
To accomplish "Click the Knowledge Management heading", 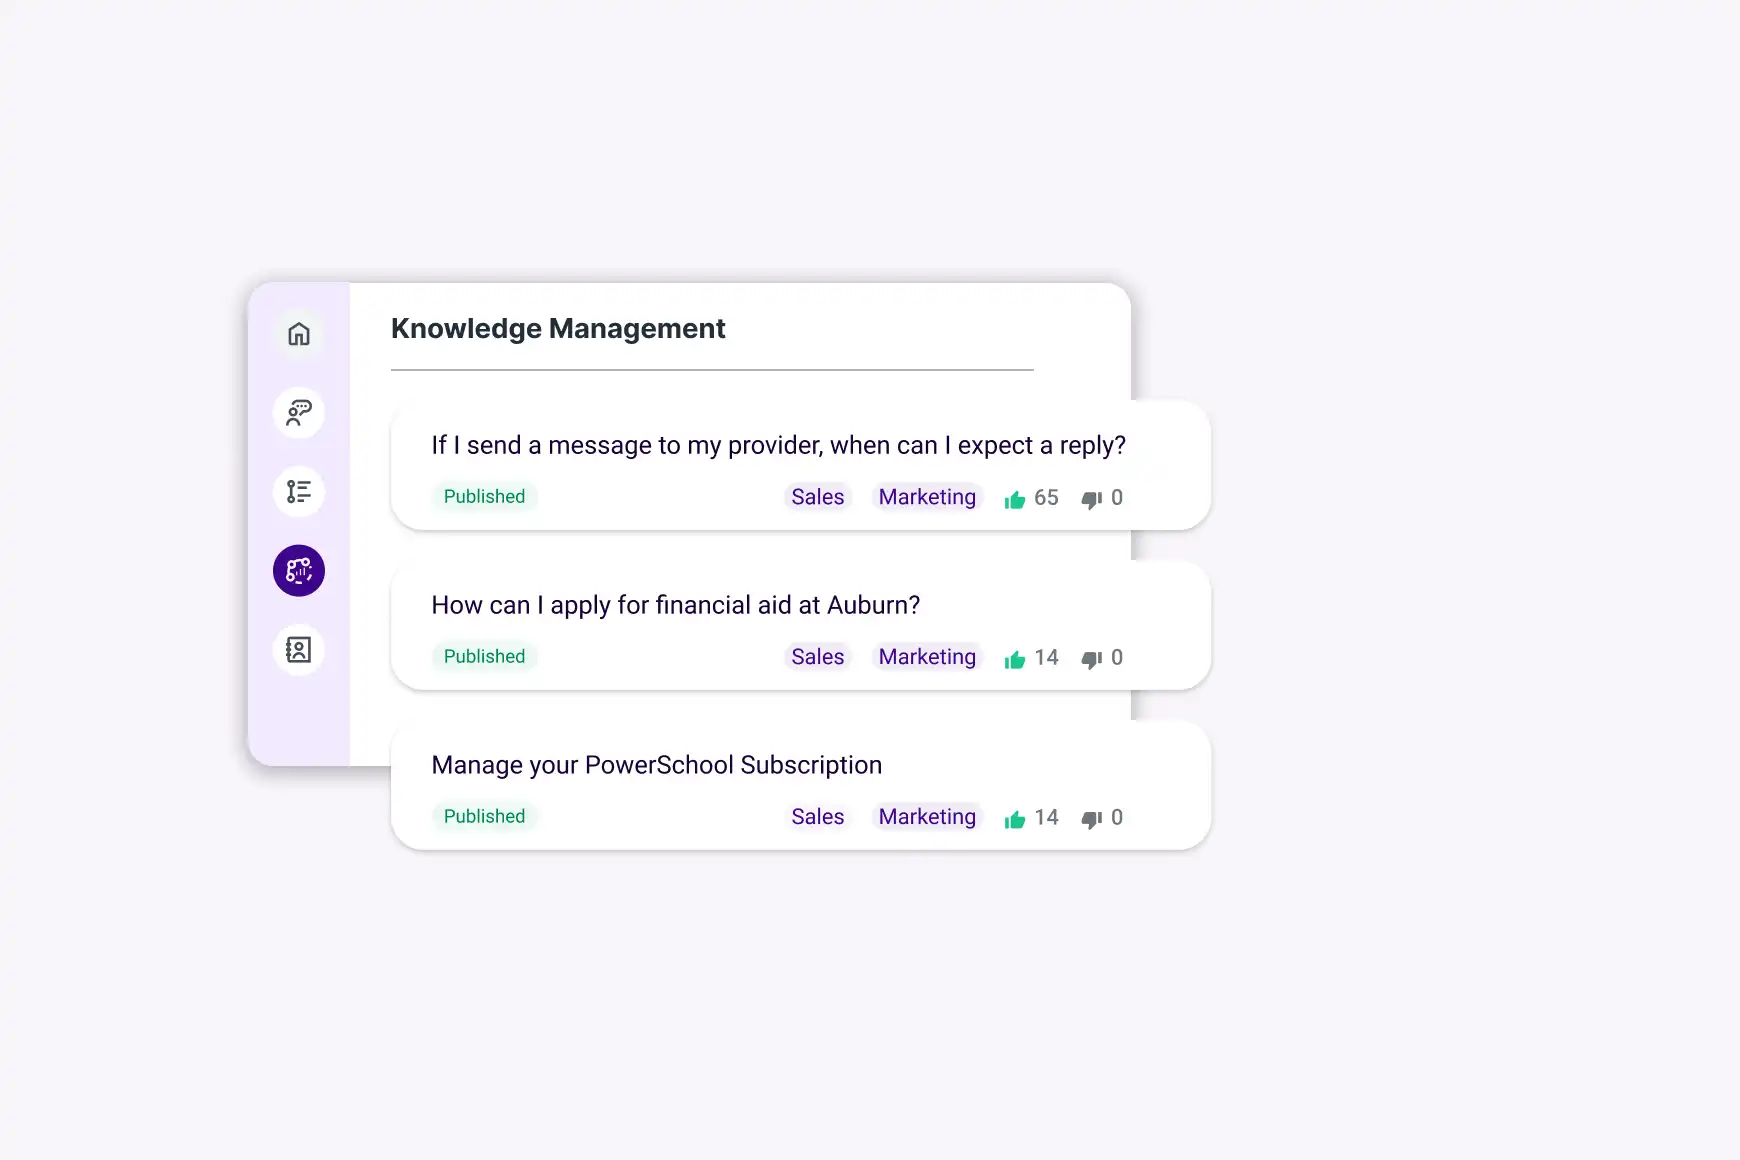I will pos(558,329).
